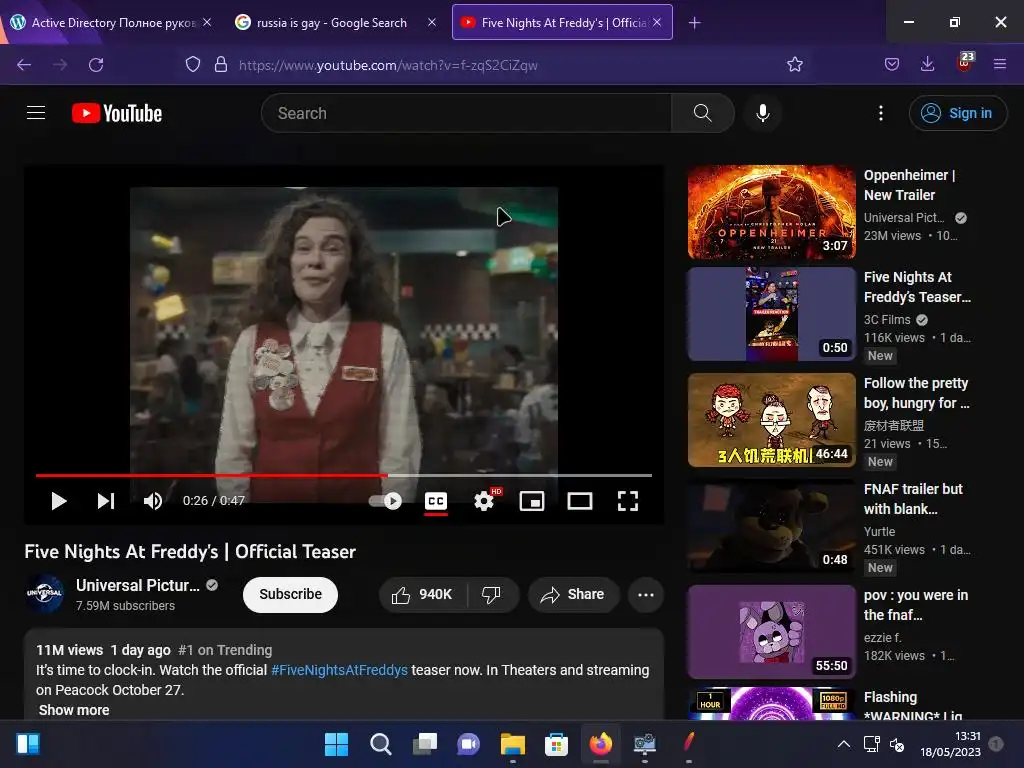Share this video
The width and height of the screenshot is (1024, 768).
[x=573, y=594]
